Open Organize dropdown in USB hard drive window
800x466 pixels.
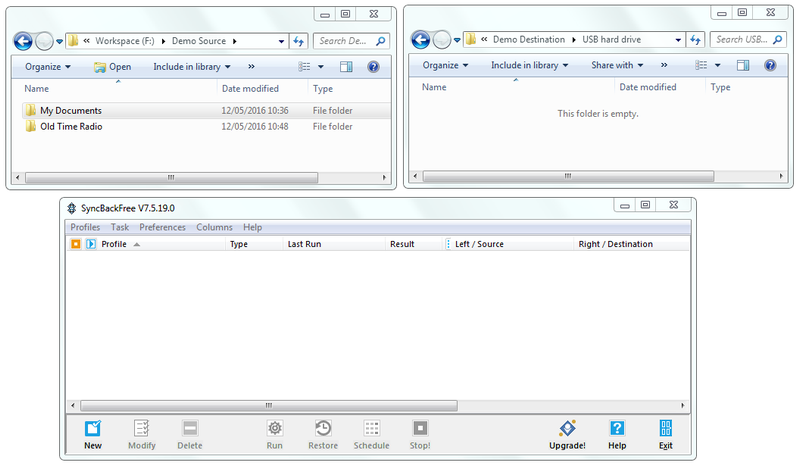tap(445, 65)
